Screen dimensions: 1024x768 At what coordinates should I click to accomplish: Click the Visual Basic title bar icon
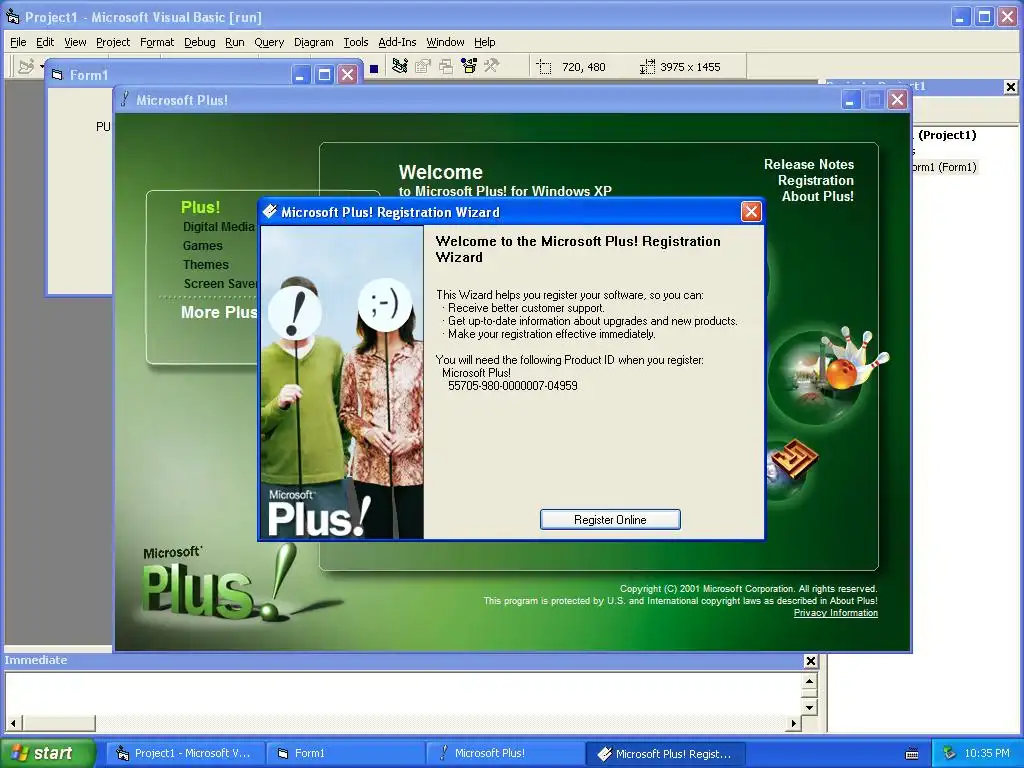click(12, 16)
